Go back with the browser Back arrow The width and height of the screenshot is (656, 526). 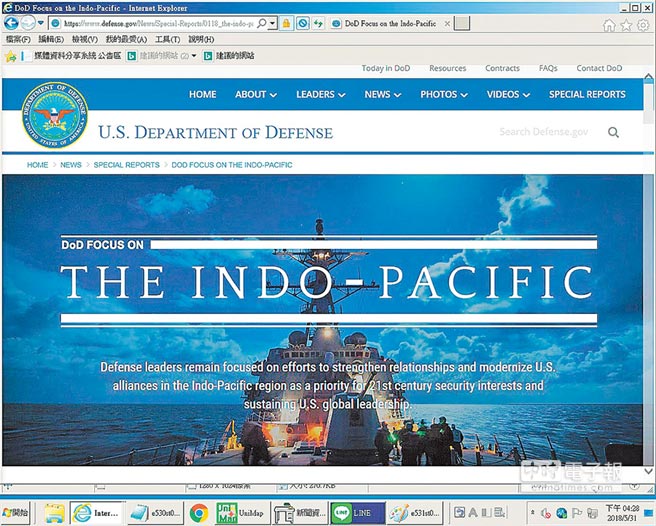pyautogui.click(x=11, y=23)
